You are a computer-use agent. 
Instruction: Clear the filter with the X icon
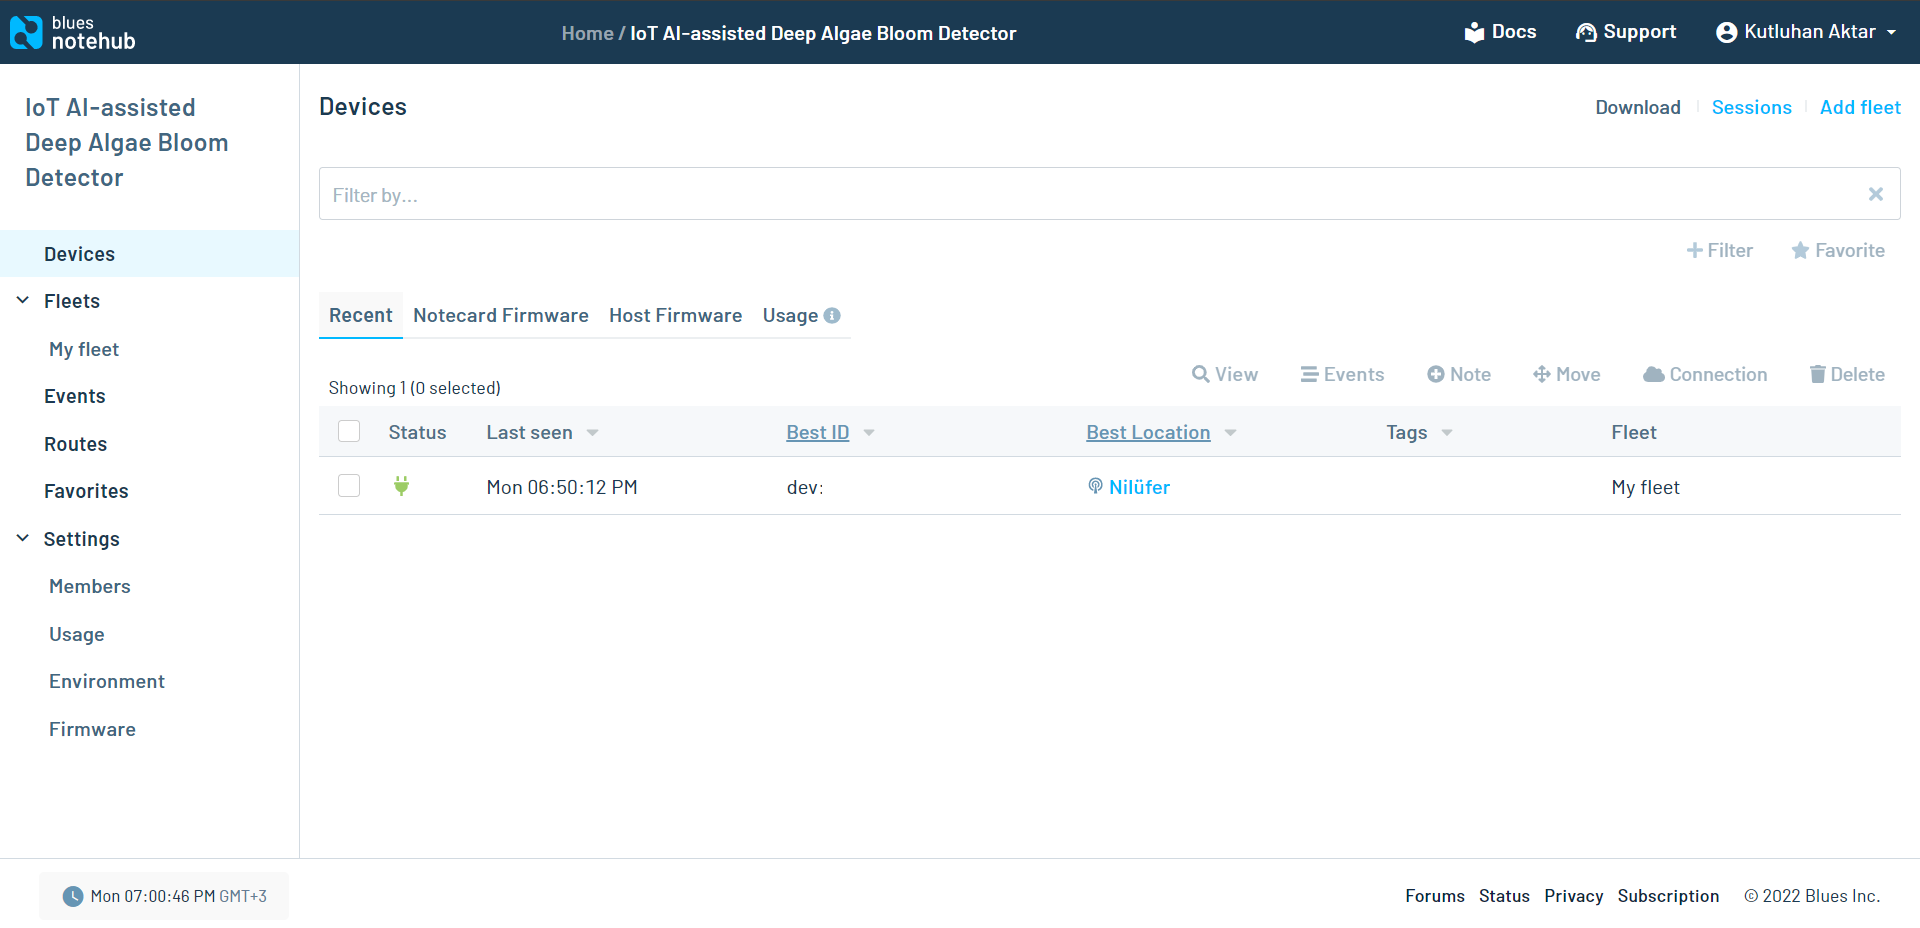click(1875, 194)
